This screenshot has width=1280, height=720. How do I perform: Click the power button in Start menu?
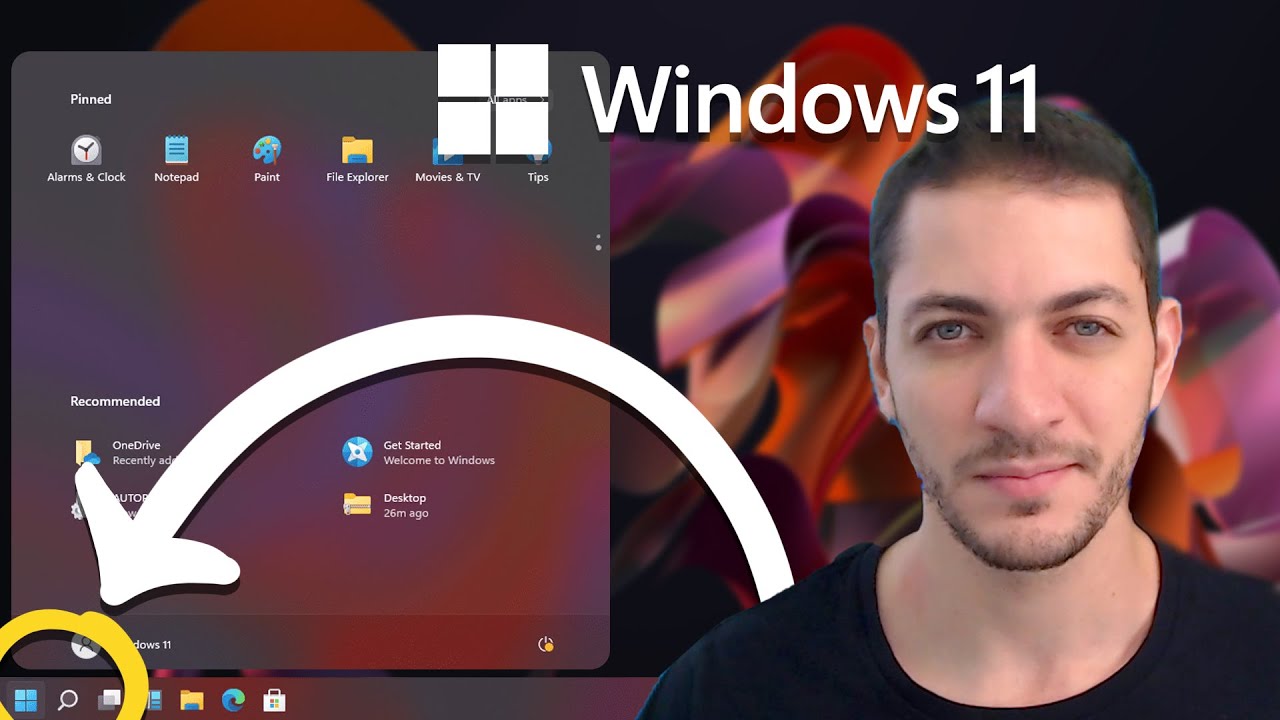[x=546, y=644]
